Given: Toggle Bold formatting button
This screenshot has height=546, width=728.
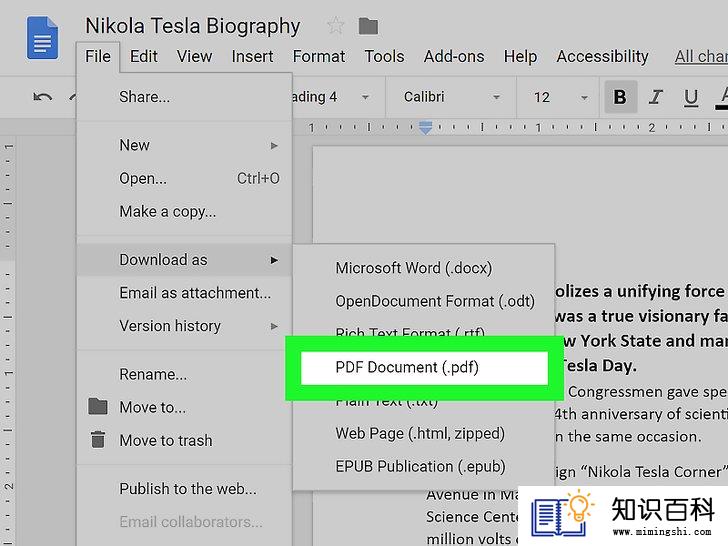Looking at the screenshot, I should [x=620, y=97].
